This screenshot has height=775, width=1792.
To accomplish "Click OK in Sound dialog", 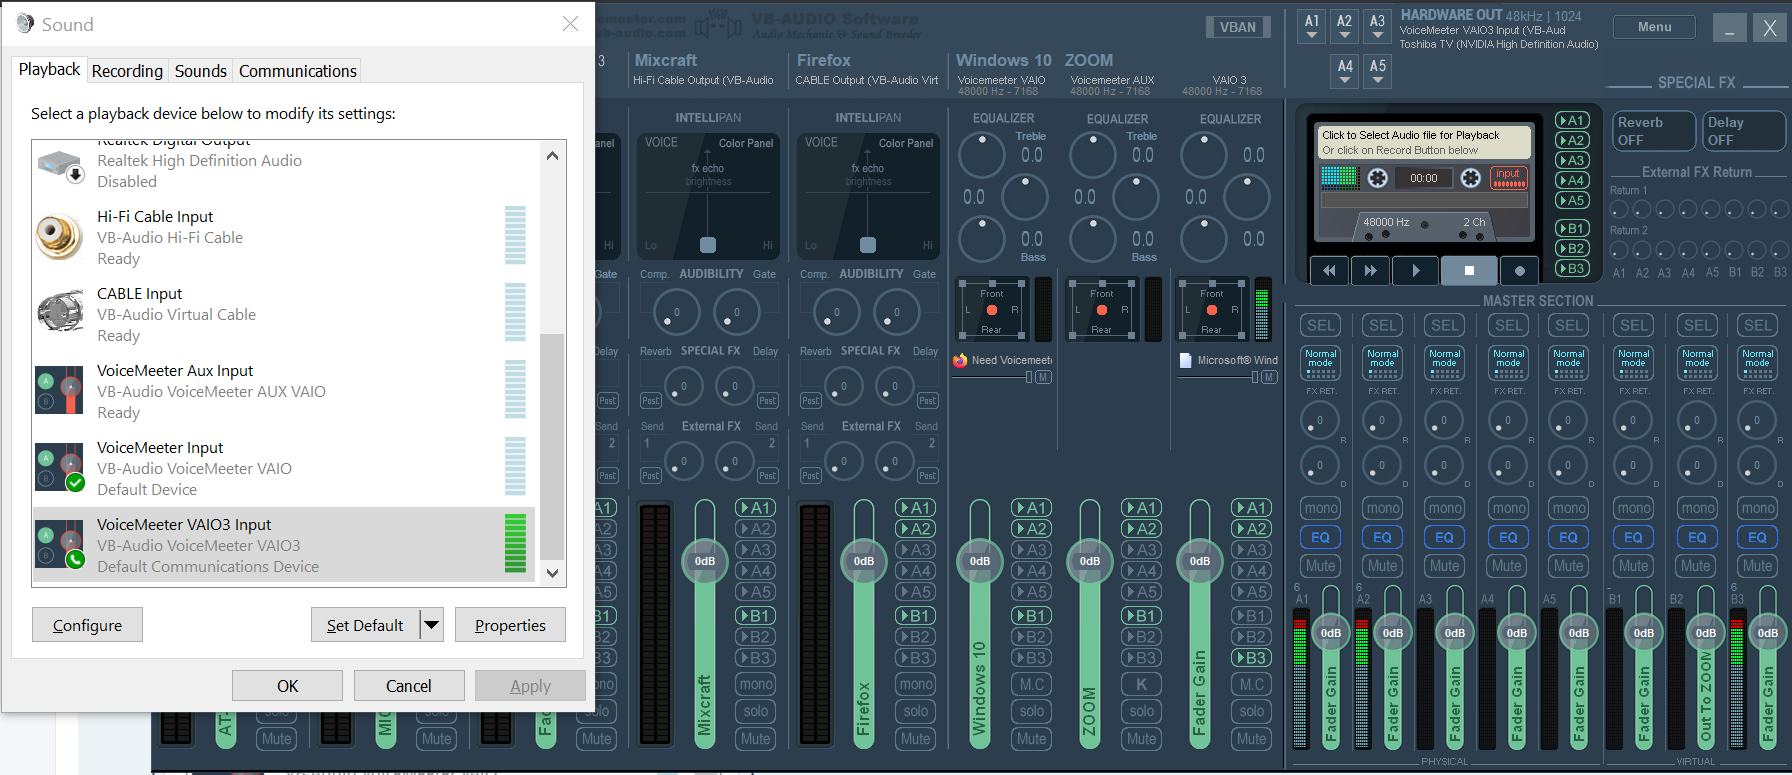I will 287,686.
